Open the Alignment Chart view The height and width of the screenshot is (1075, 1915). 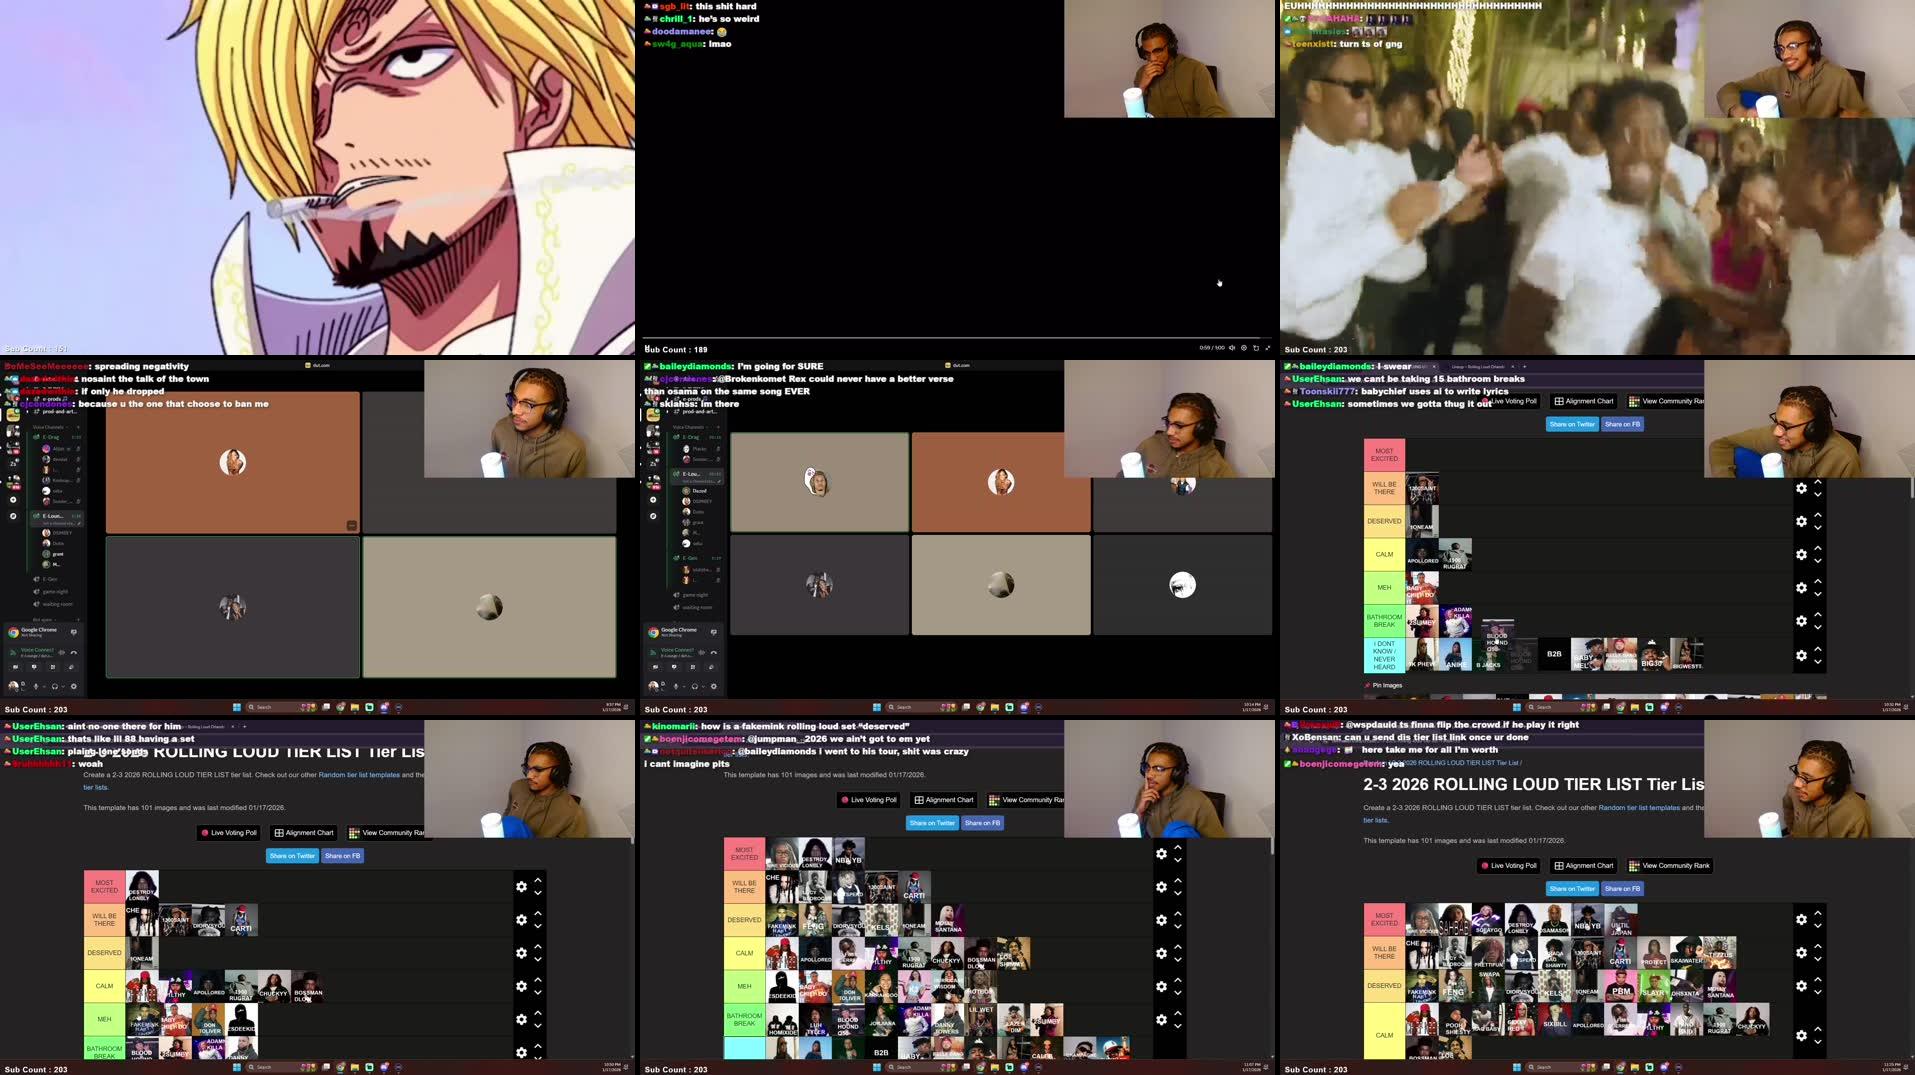coord(1583,865)
